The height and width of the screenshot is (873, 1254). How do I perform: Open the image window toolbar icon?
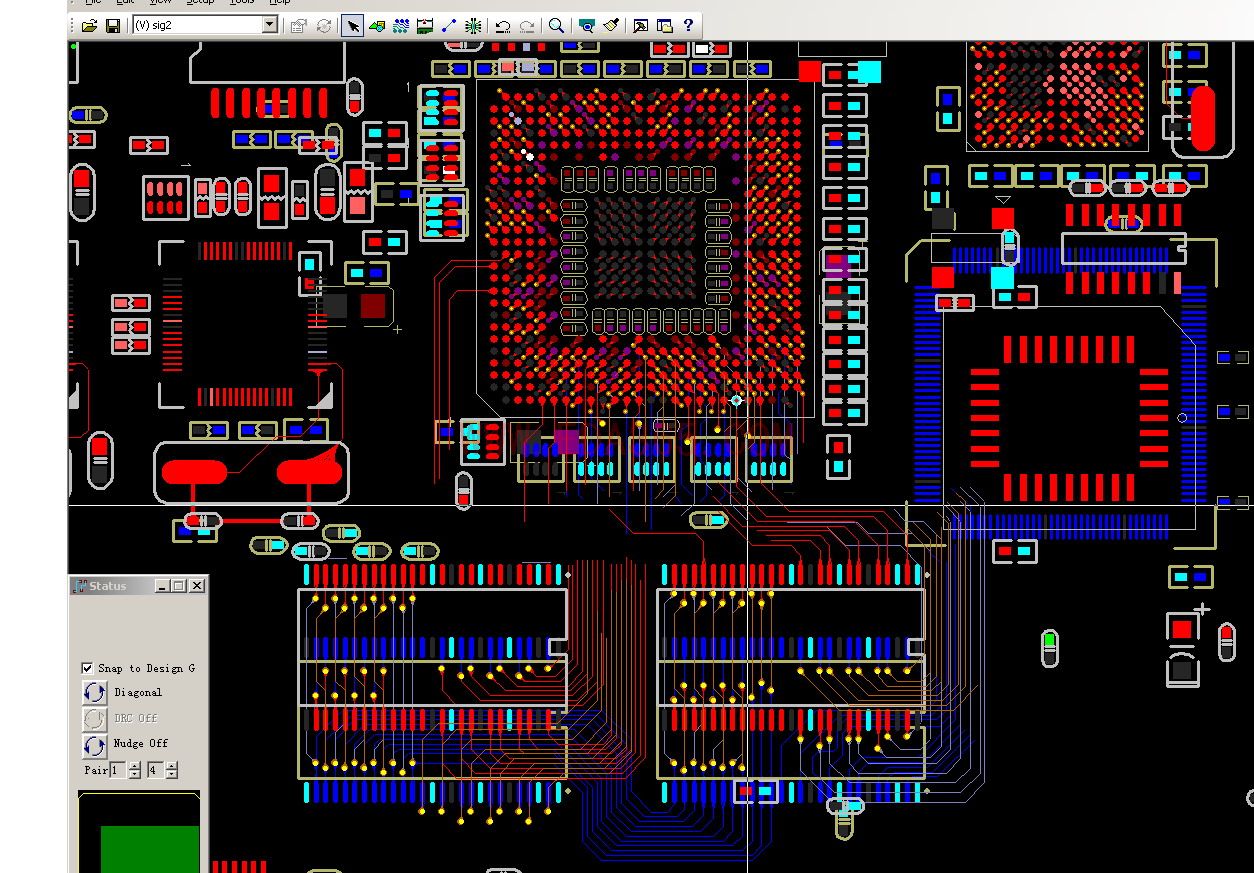click(641, 26)
